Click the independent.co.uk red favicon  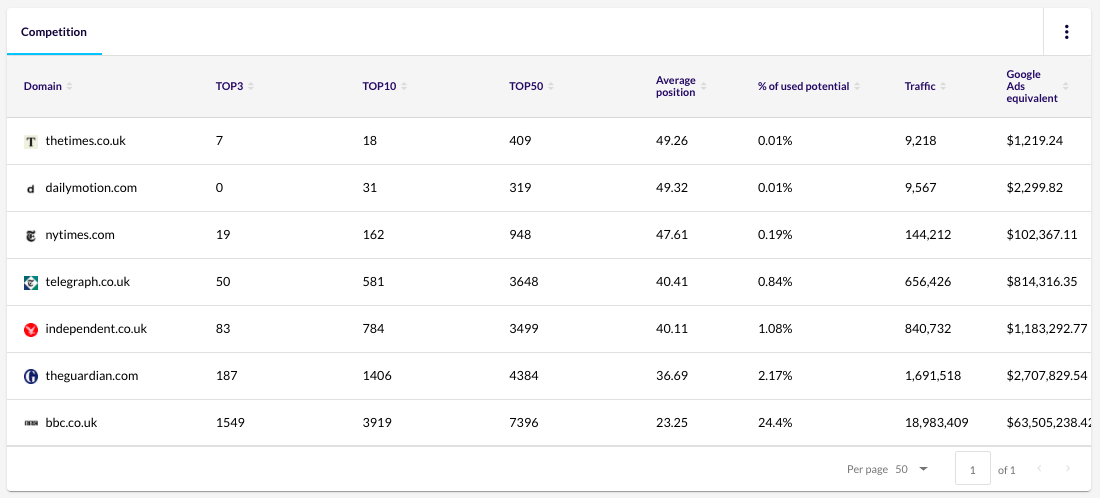30,330
